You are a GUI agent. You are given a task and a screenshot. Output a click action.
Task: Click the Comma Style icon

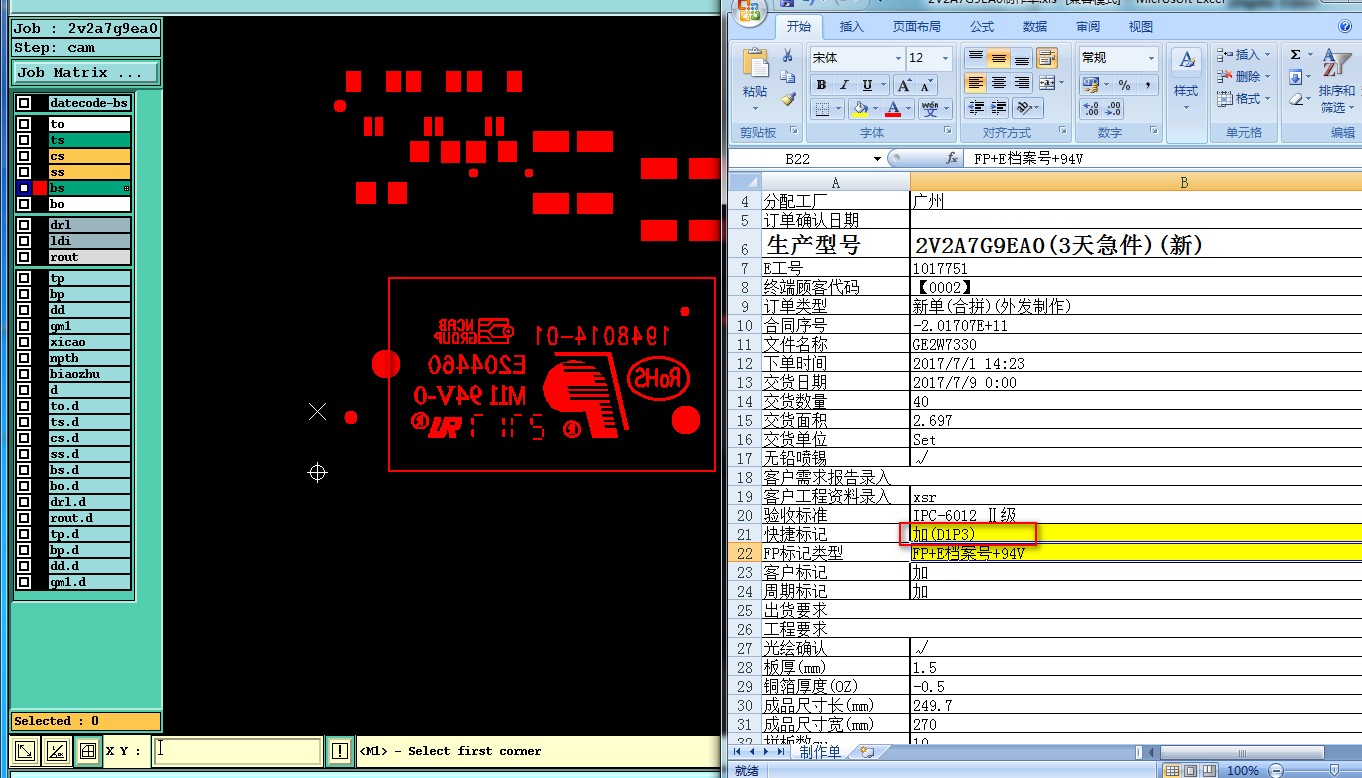click(x=1147, y=85)
